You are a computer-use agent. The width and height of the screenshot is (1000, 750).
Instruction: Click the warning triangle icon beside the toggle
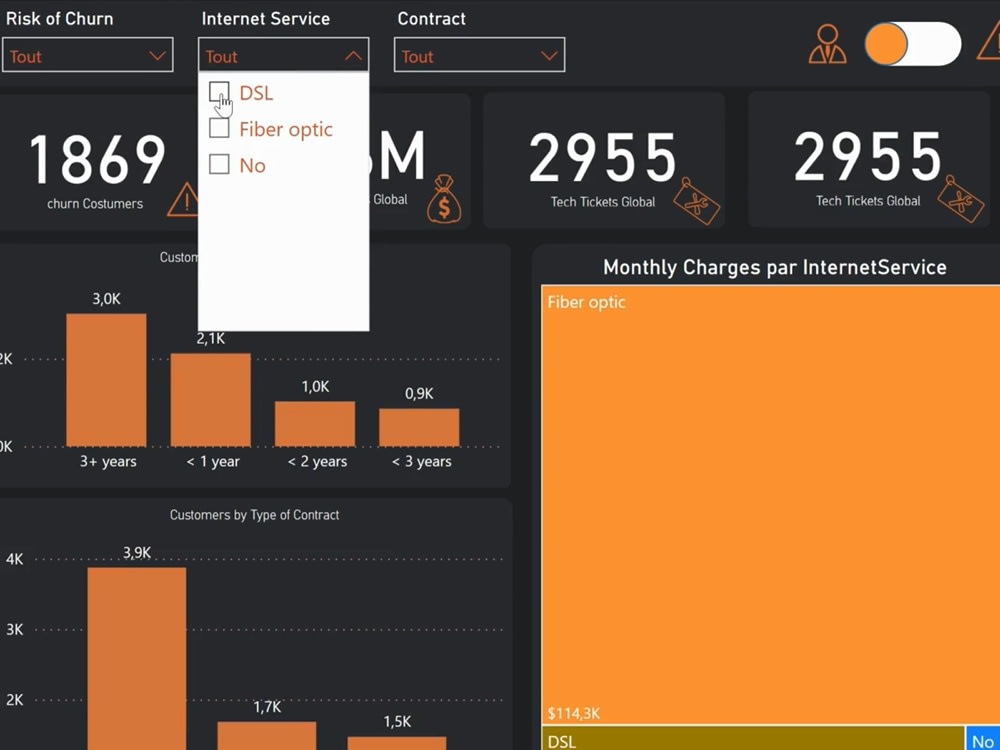(x=990, y=43)
